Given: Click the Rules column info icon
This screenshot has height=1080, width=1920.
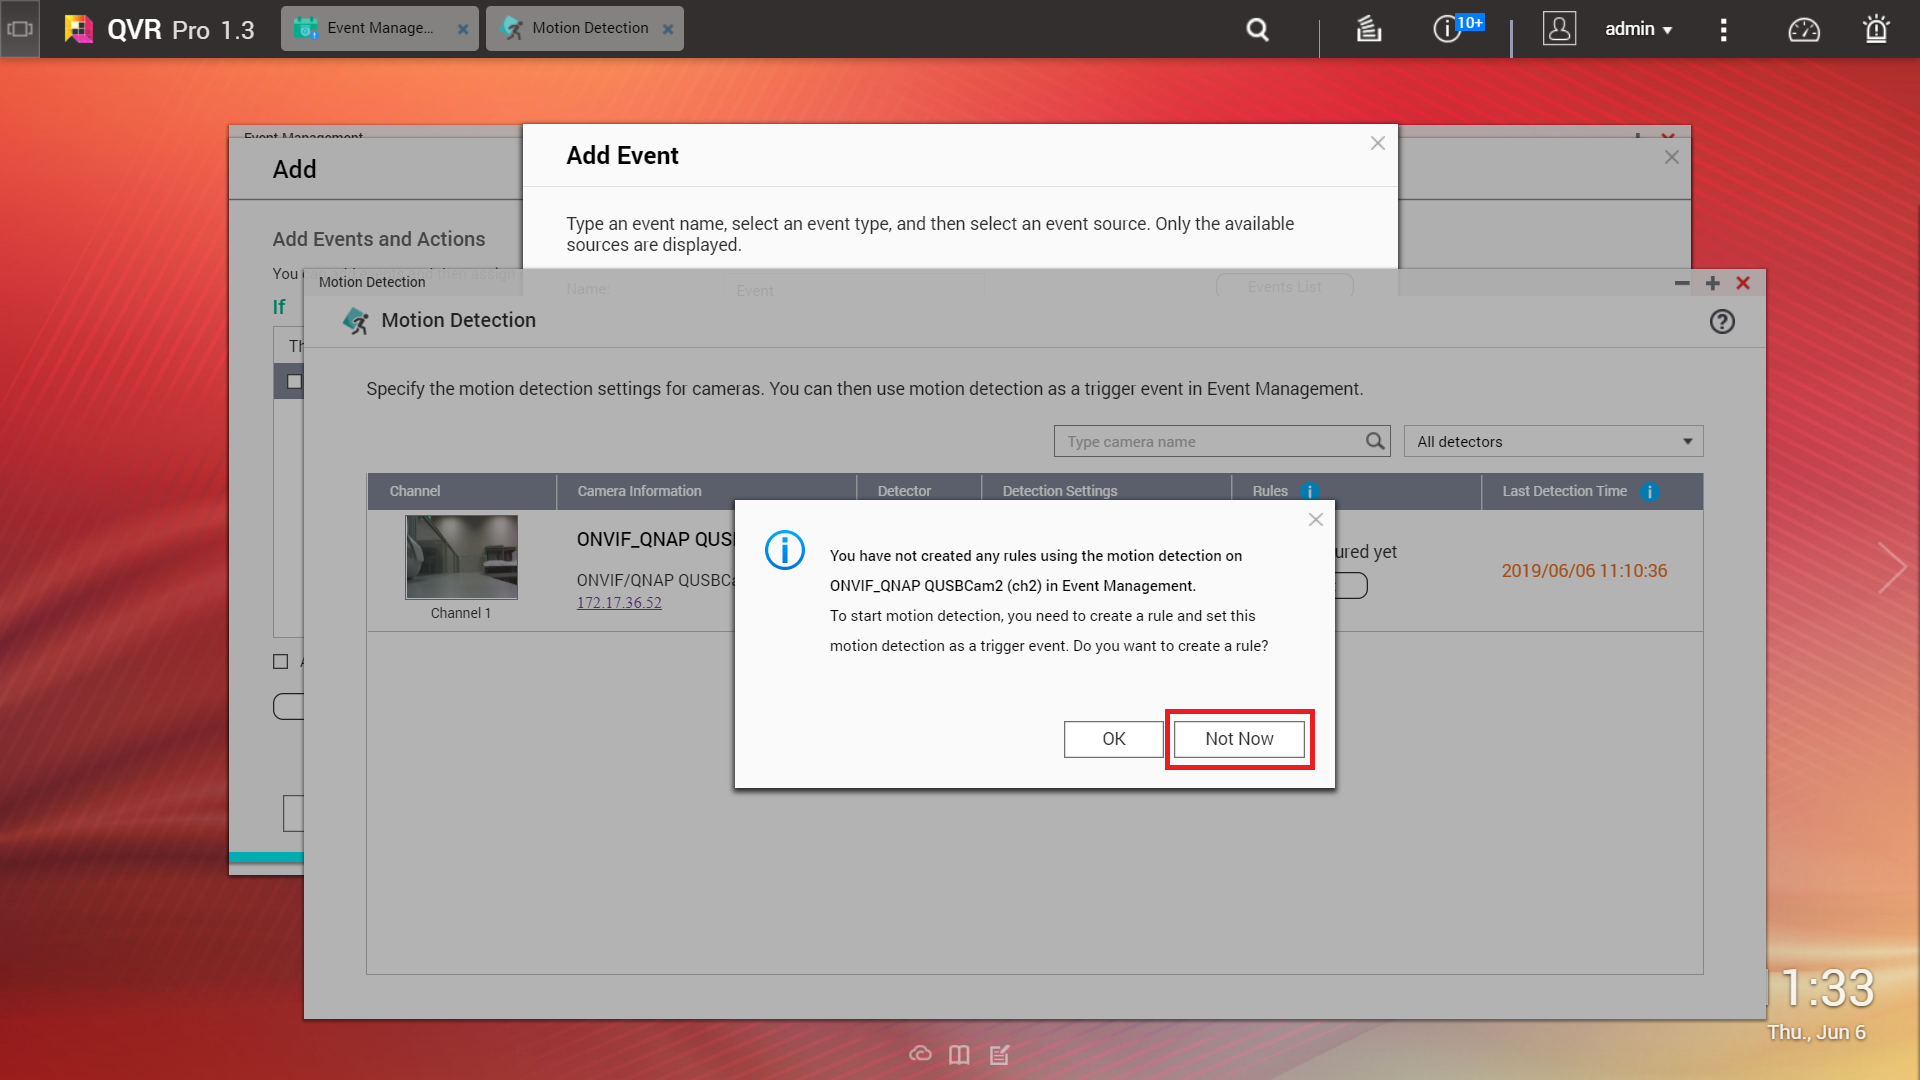Looking at the screenshot, I should tap(1309, 491).
